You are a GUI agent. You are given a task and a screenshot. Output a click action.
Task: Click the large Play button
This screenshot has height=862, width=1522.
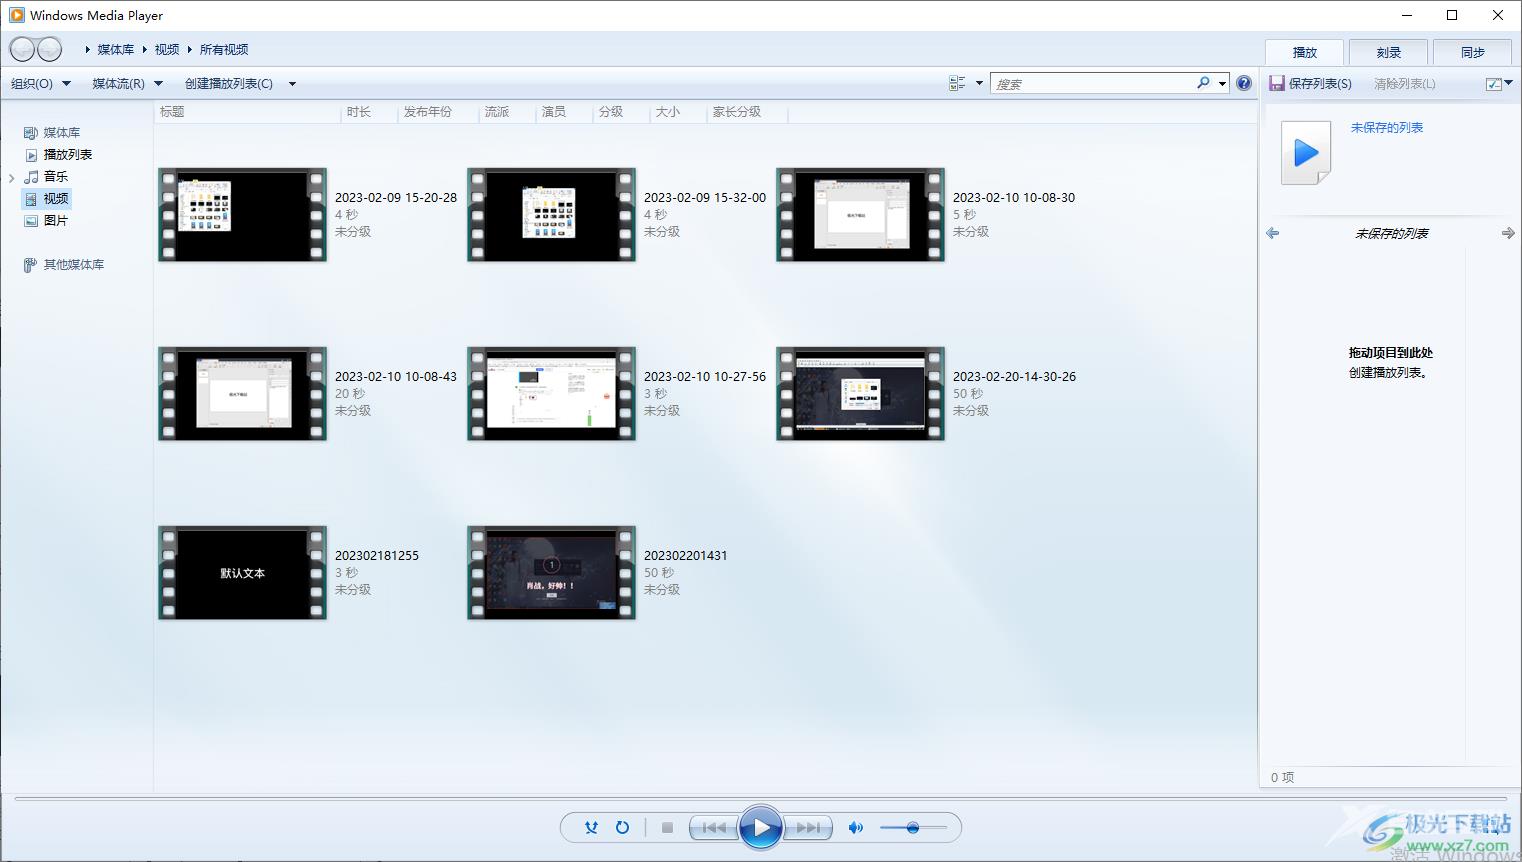click(x=761, y=827)
